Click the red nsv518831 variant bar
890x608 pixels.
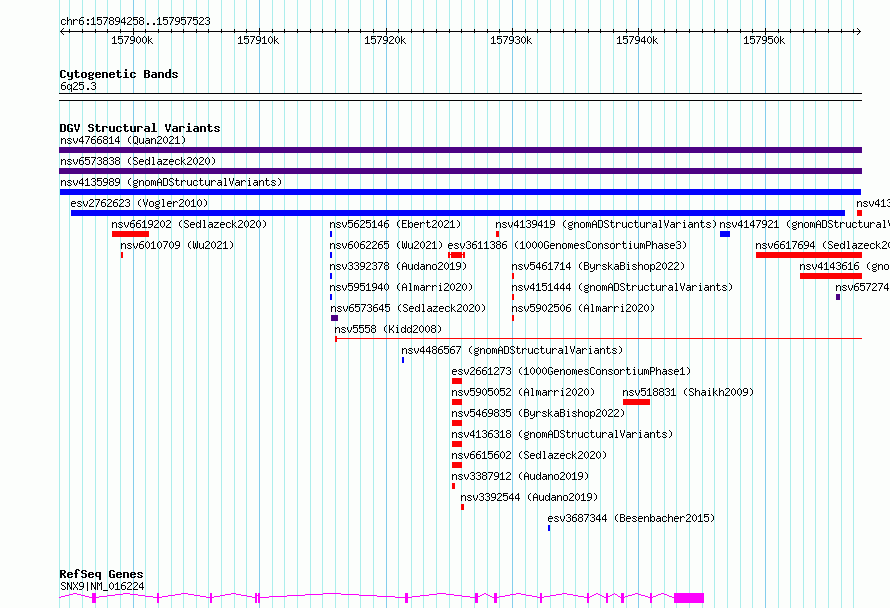point(636,402)
